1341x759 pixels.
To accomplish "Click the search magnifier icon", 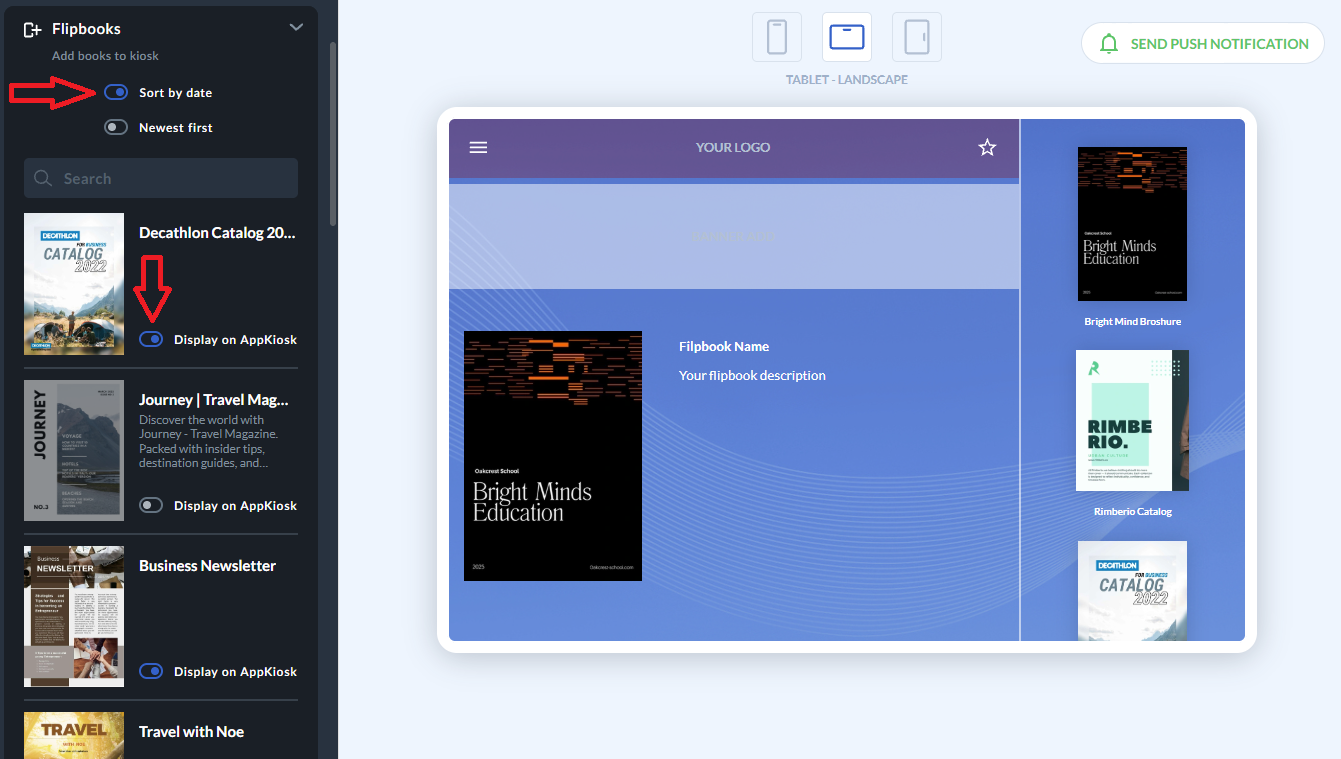I will point(43,178).
